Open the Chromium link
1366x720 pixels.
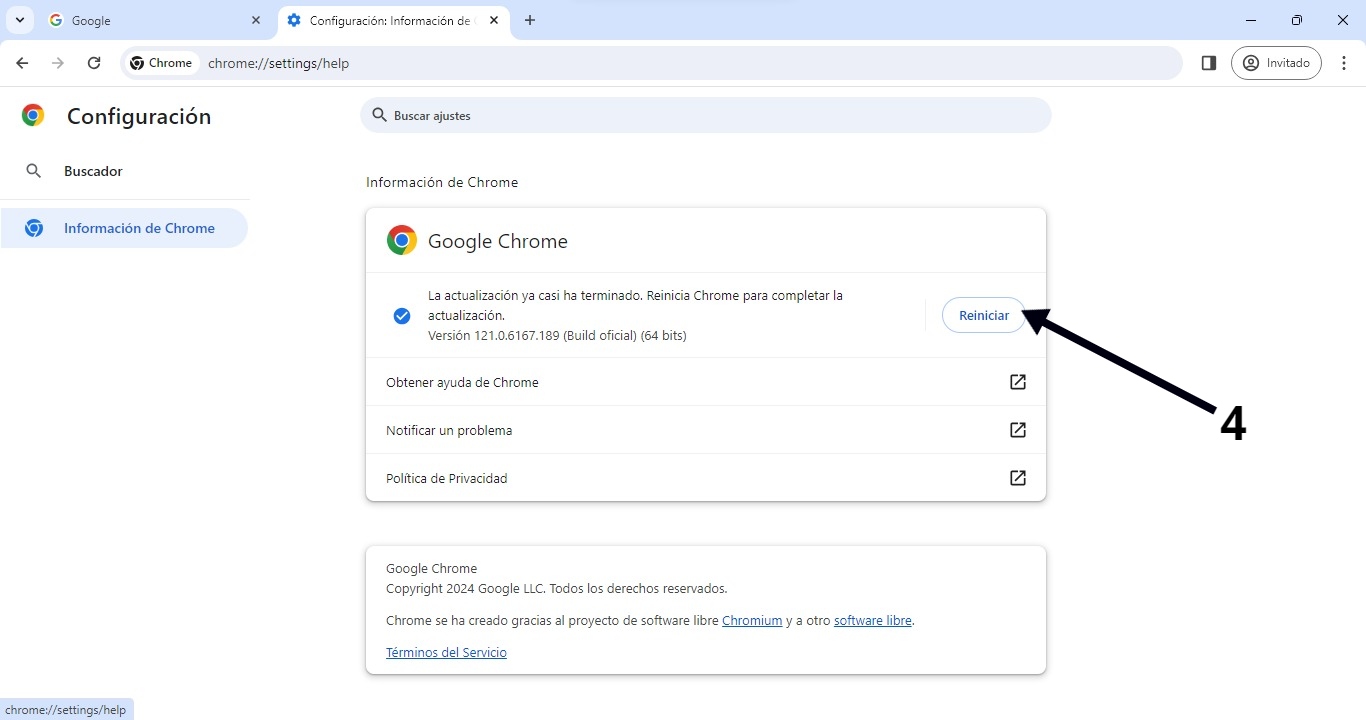click(752, 620)
